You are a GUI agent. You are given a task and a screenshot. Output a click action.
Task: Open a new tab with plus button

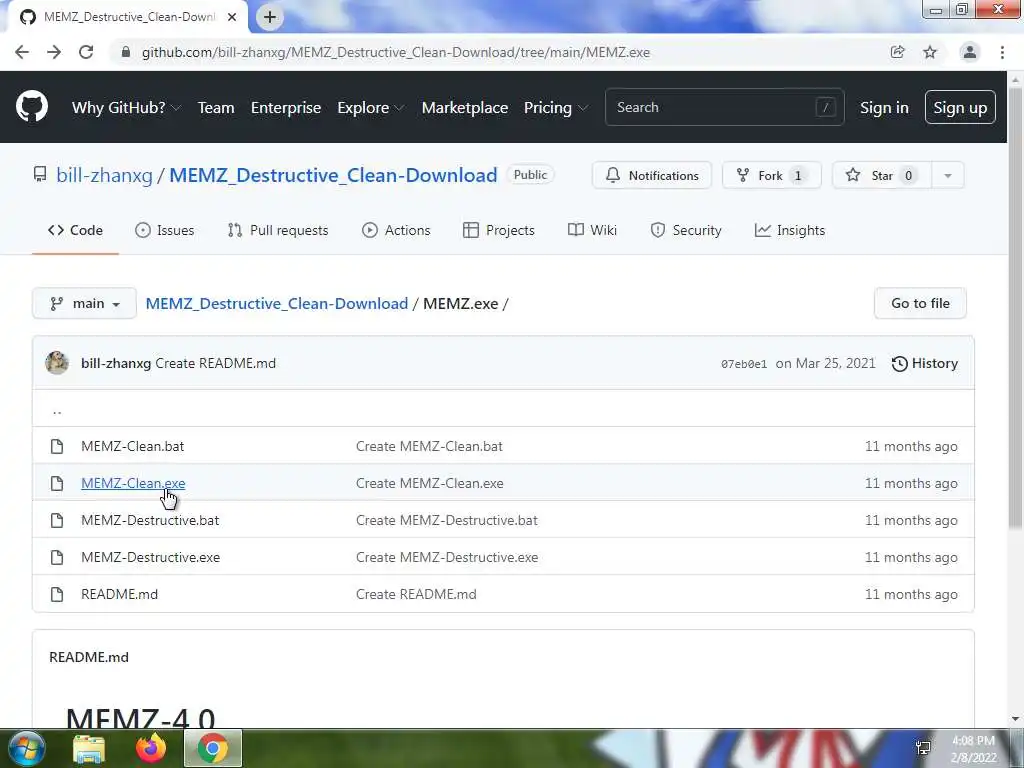coord(270,17)
